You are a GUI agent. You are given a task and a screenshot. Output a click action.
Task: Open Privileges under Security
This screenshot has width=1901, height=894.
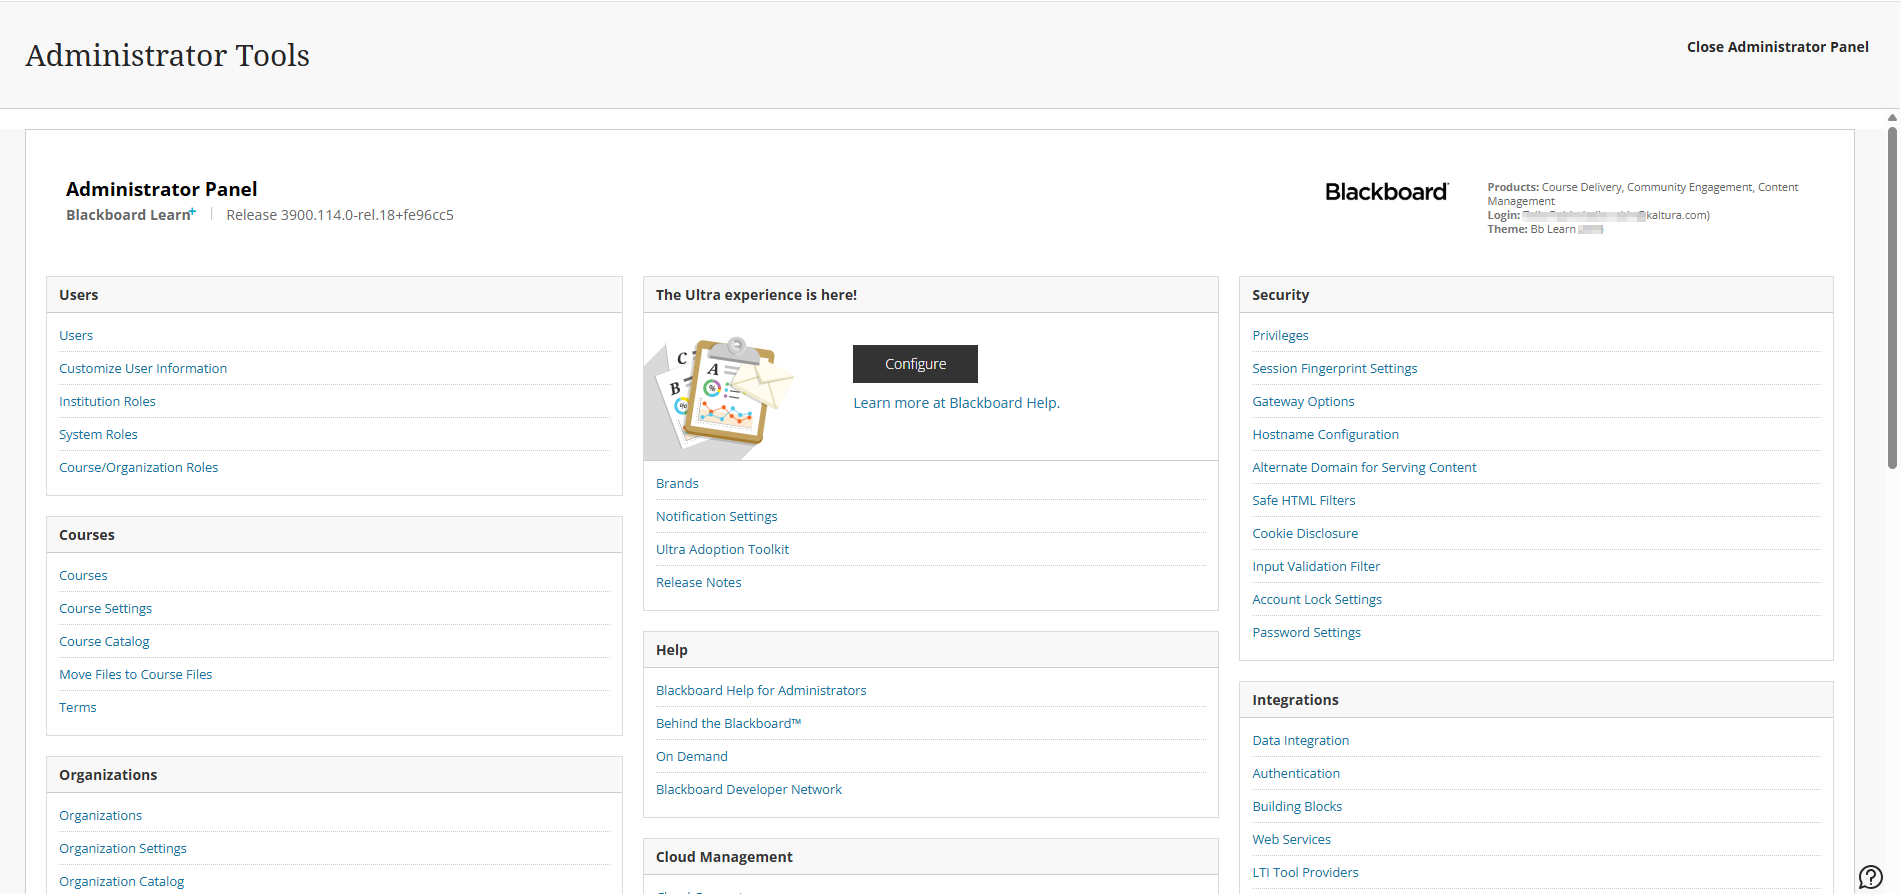click(x=1280, y=336)
